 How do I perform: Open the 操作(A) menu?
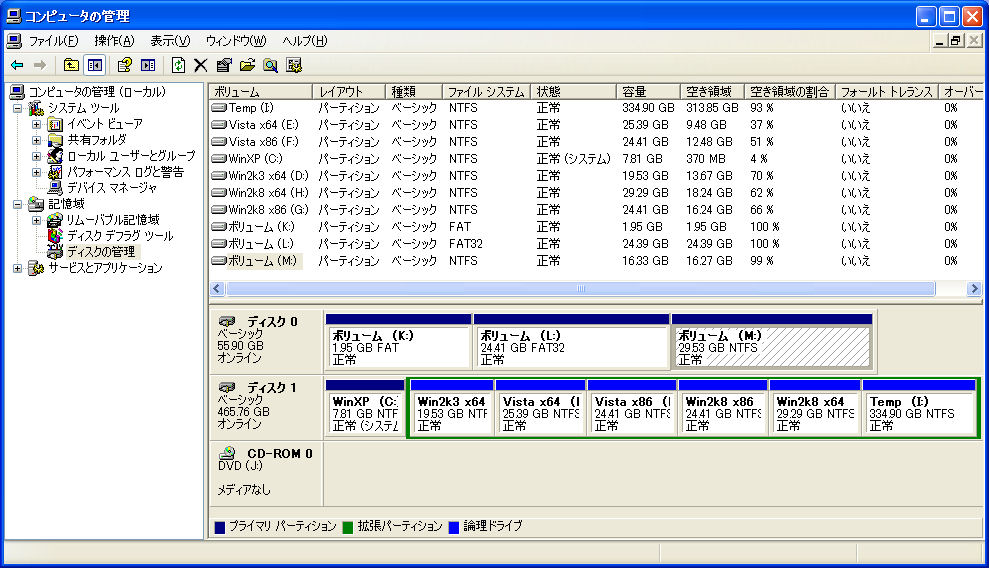tap(114, 41)
